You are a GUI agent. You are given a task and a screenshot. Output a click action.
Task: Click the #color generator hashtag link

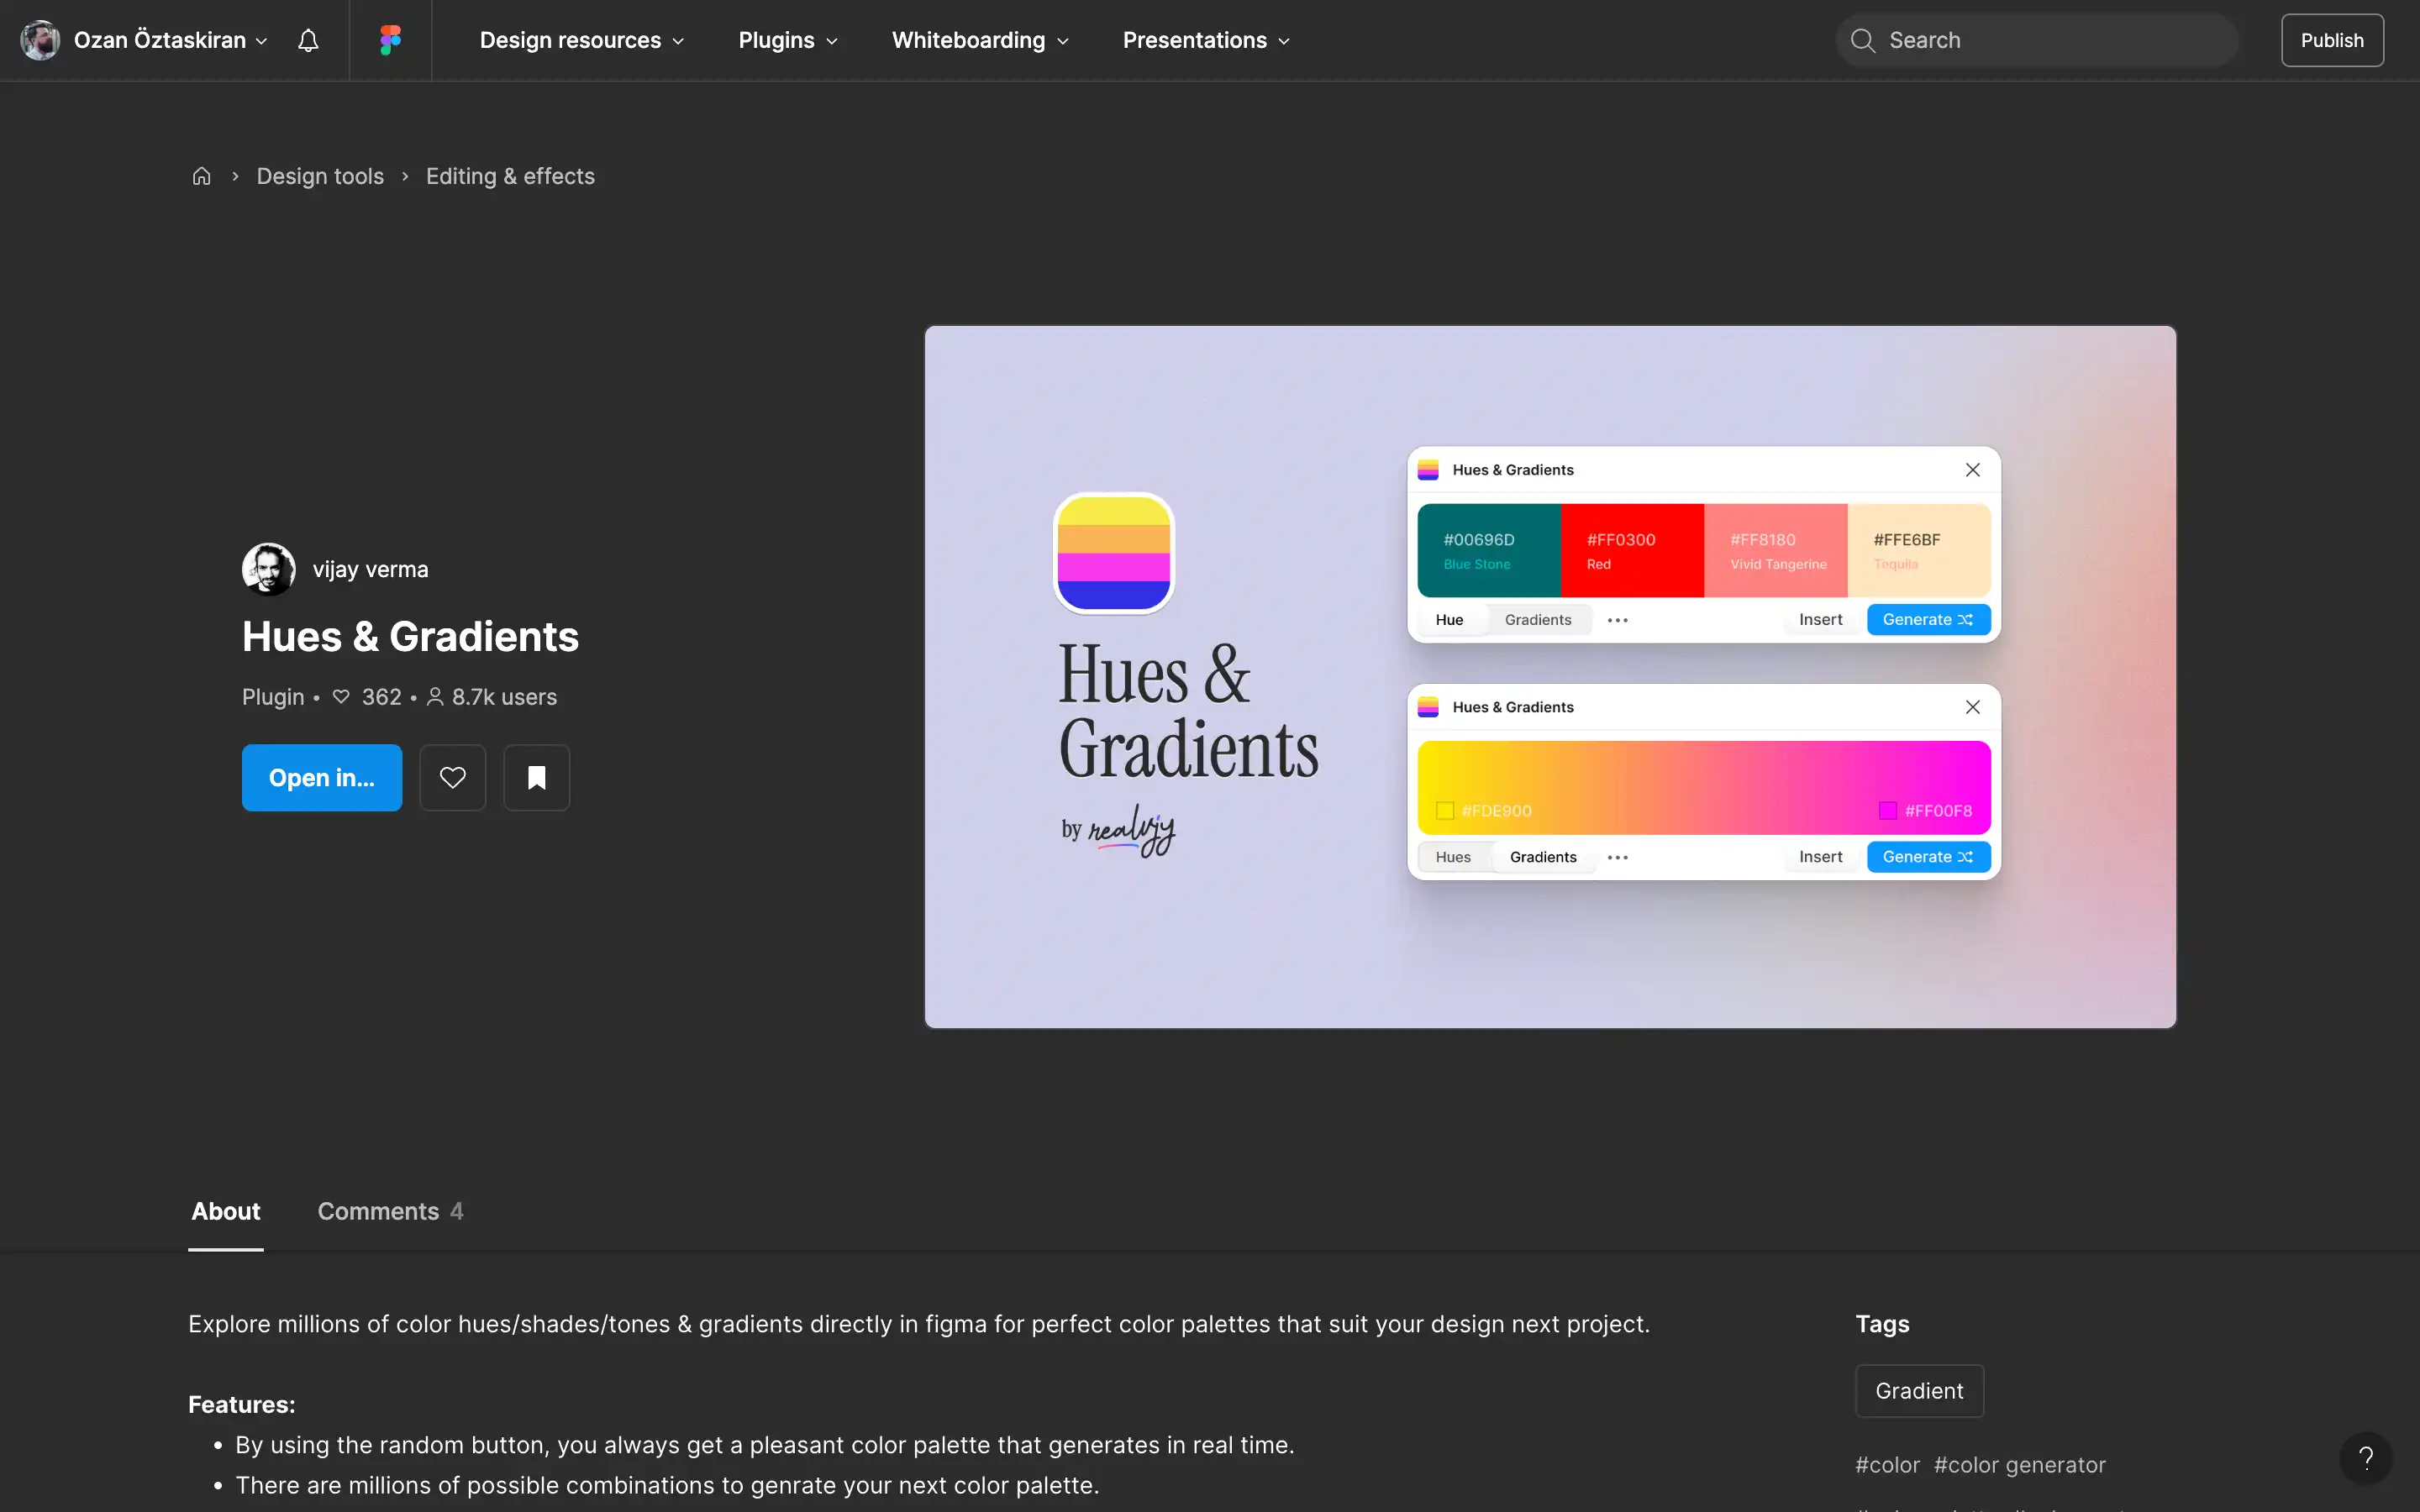pyautogui.click(x=2019, y=1465)
